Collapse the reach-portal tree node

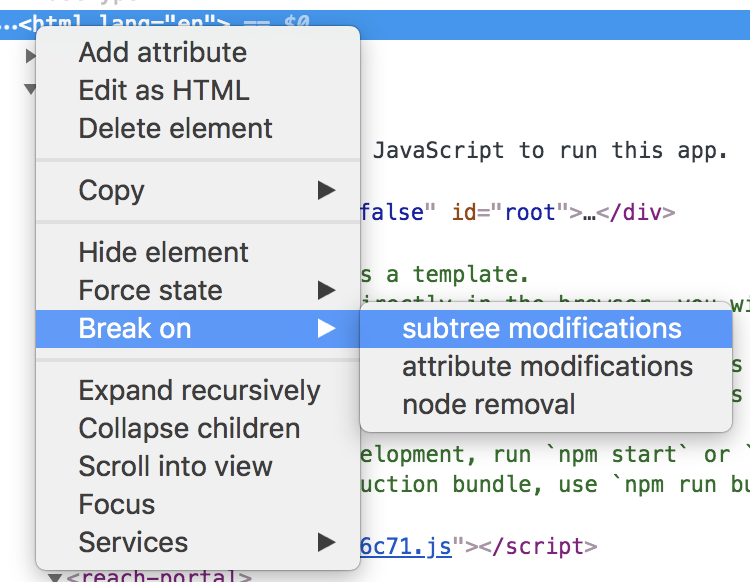(54, 577)
